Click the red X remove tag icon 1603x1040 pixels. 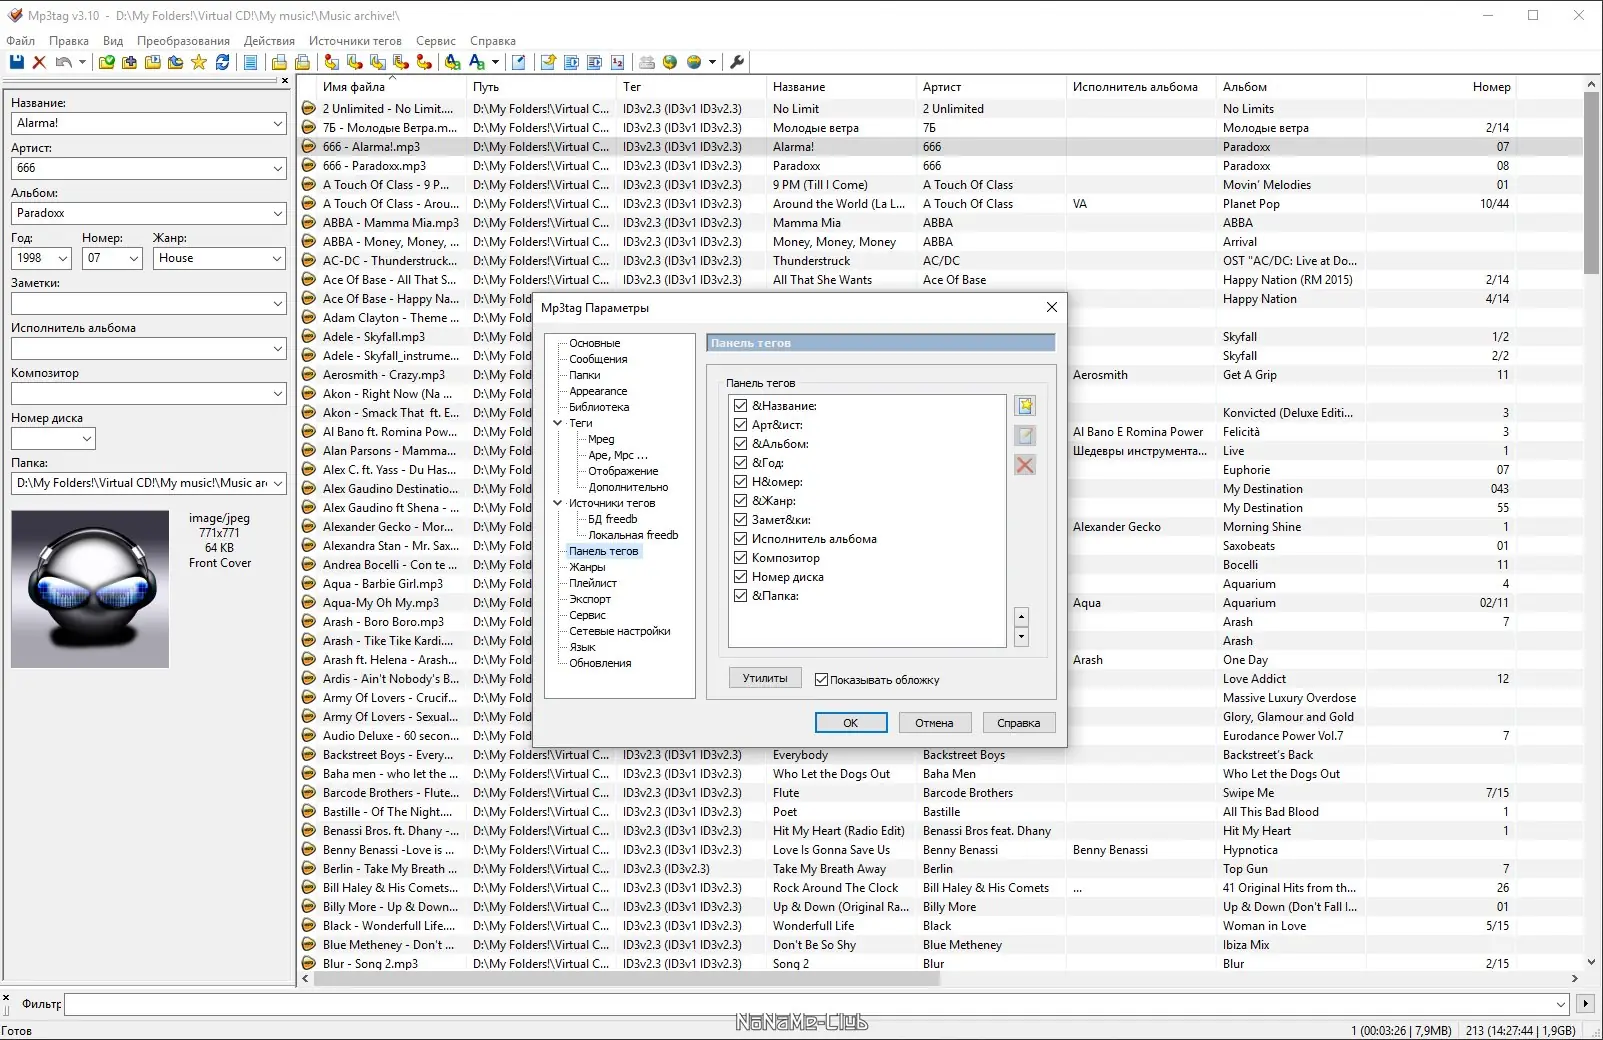coord(39,62)
